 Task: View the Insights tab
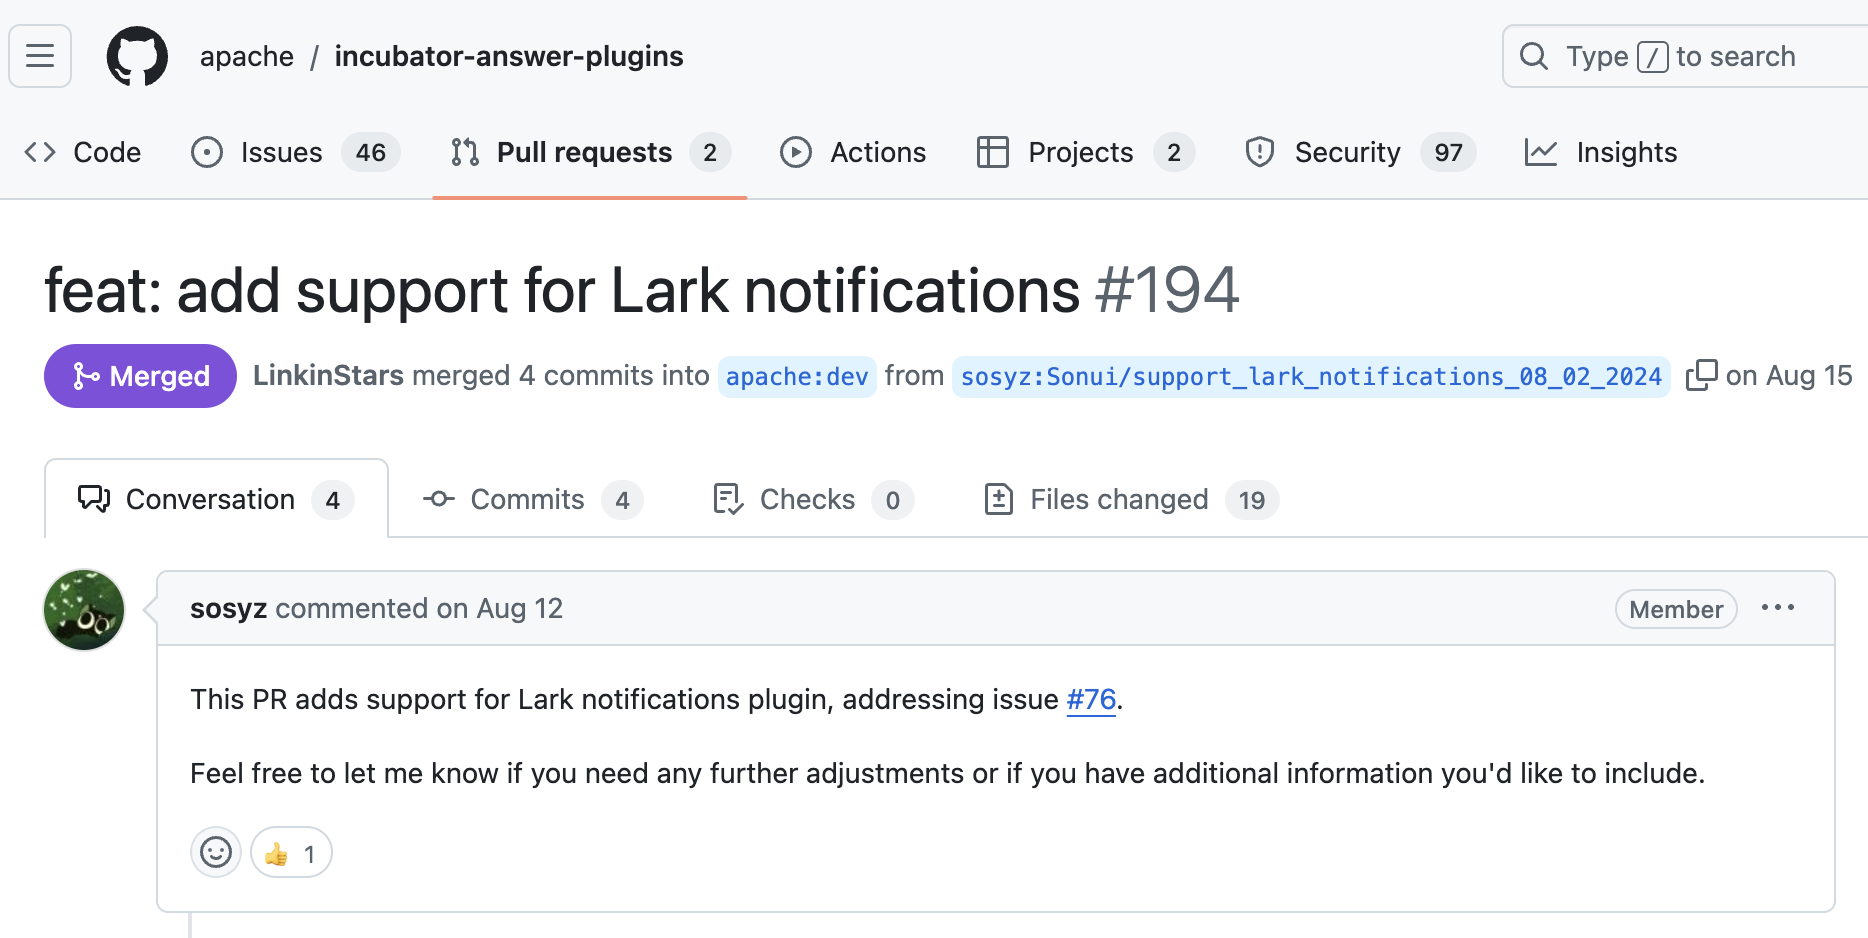(1601, 152)
